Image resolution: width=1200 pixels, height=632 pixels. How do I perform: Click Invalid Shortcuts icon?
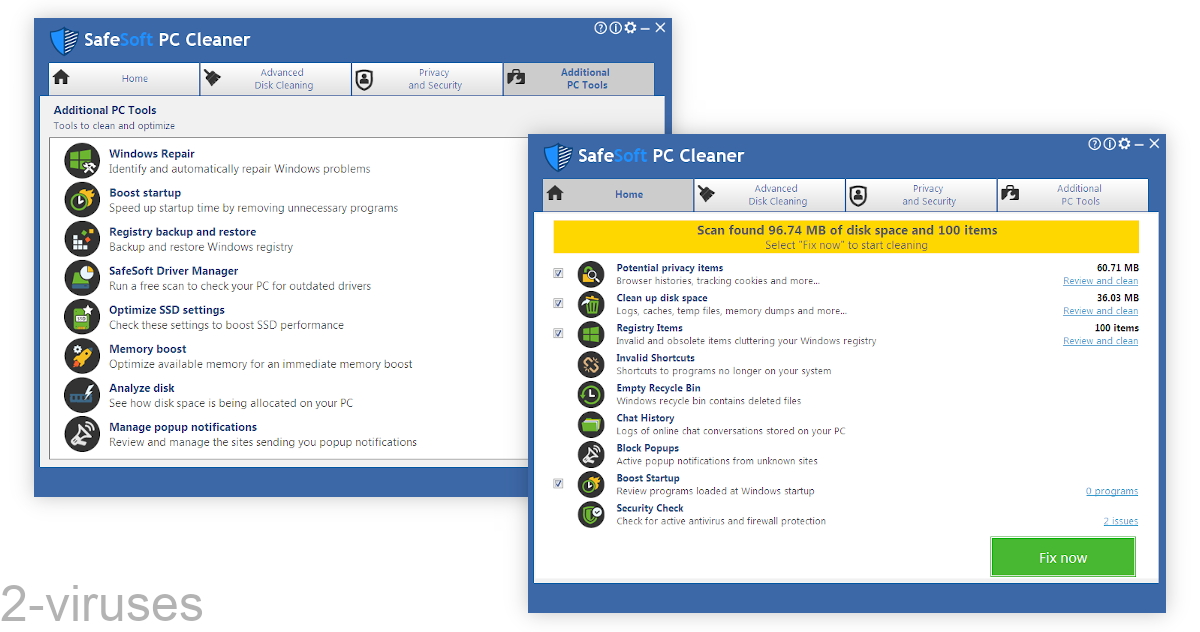tap(591, 364)
